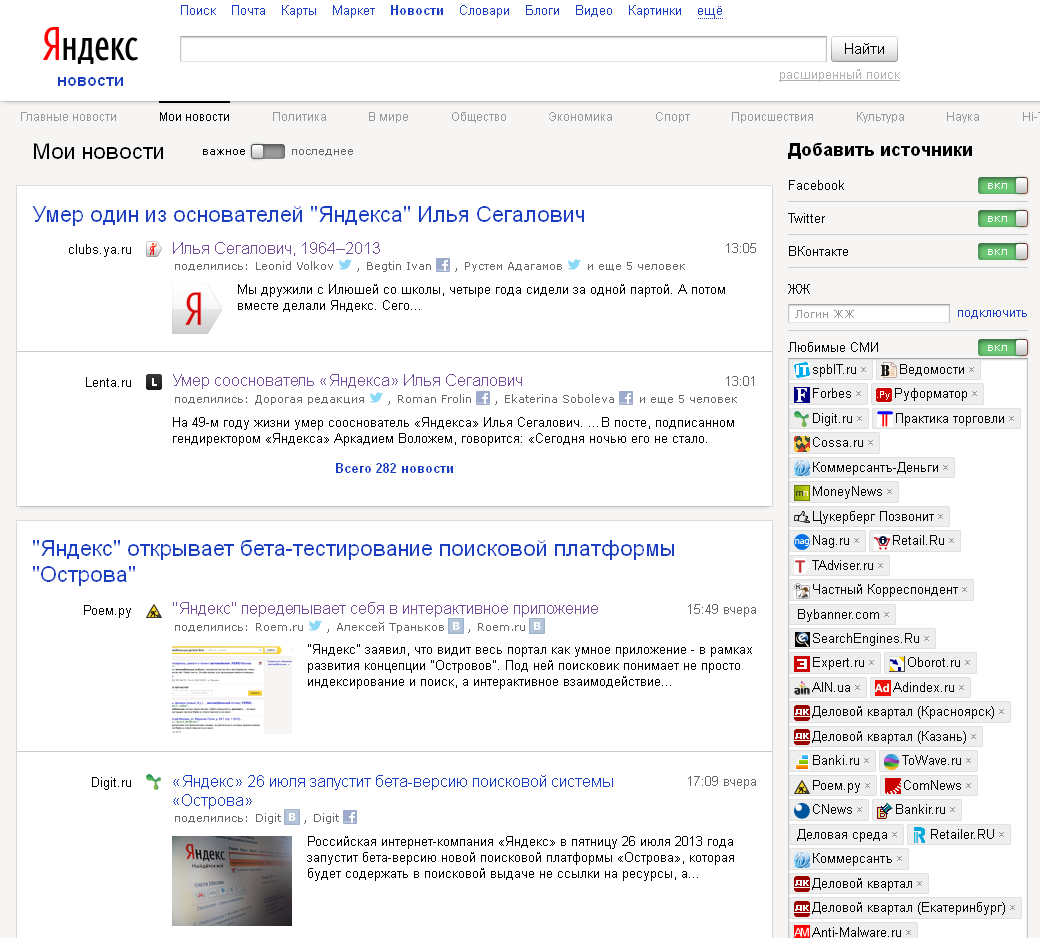This screenshot has height=938, width=1040.
Task: Click the Логин ЖЖ input field
Action: [x=868, y=314]
